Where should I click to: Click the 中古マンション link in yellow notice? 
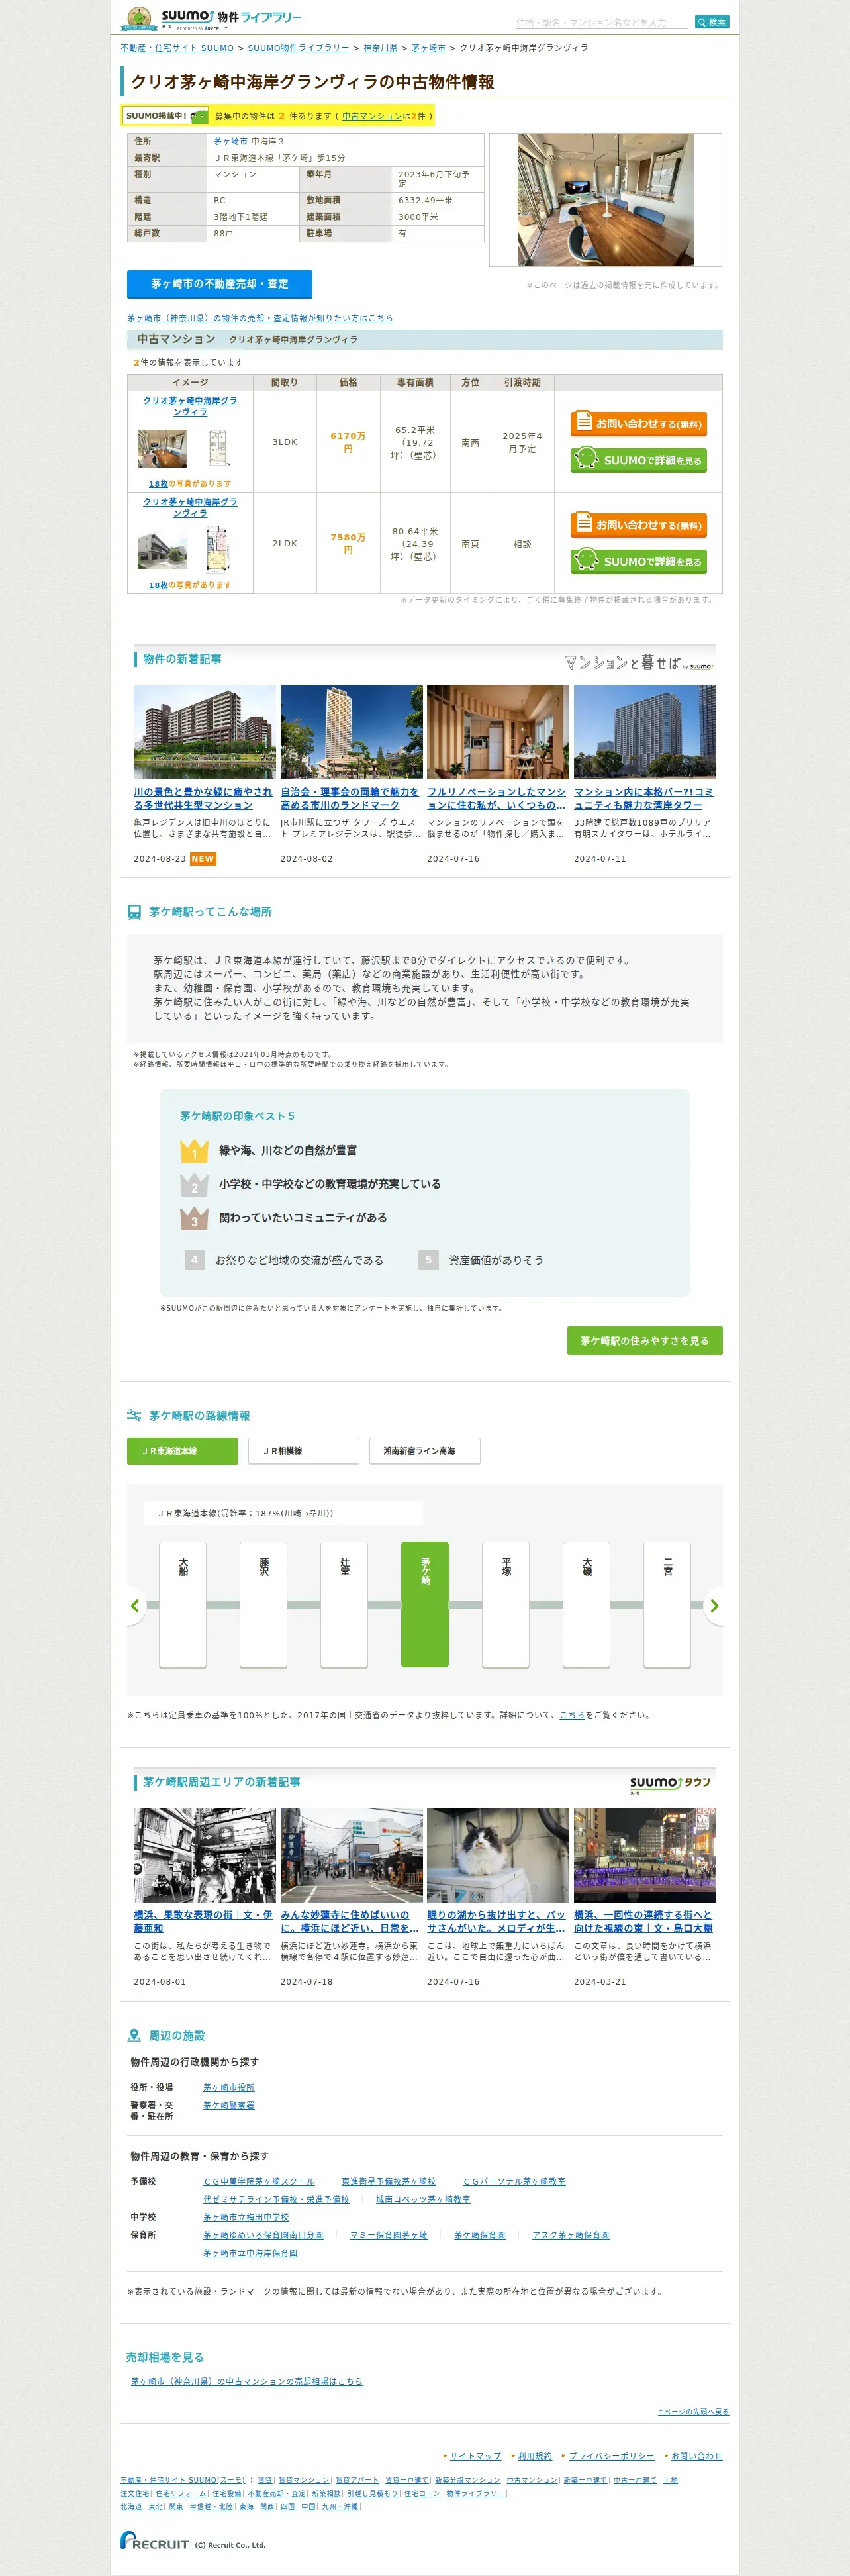(x=372, y=116)
